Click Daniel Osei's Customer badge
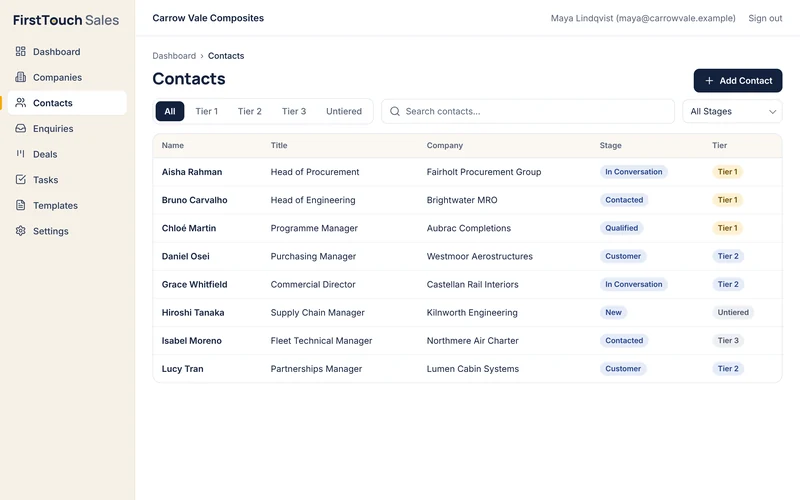 click(623, 256)
